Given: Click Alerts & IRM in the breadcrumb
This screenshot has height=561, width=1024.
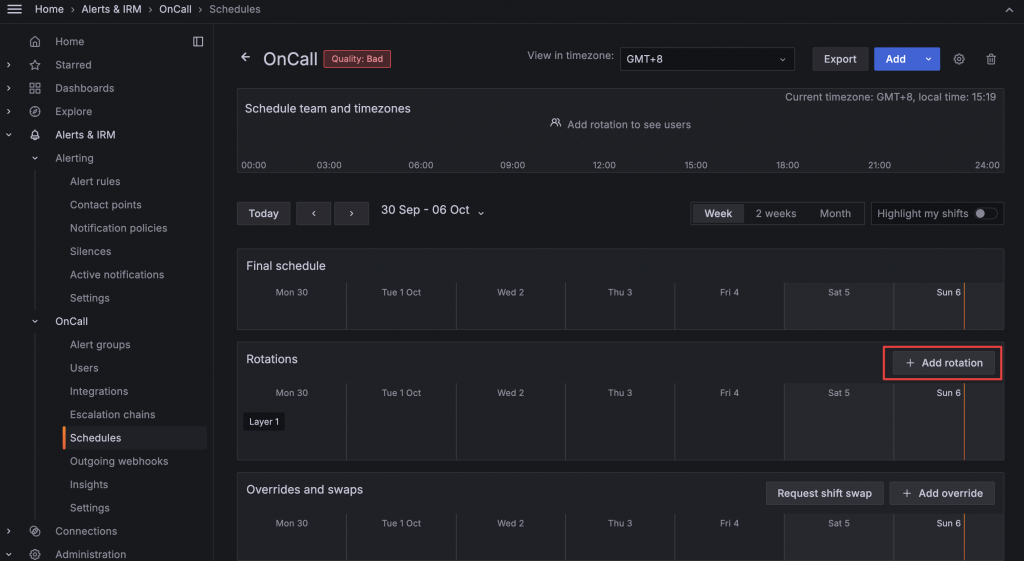Looking at the screenshot, I should point(111,9).
